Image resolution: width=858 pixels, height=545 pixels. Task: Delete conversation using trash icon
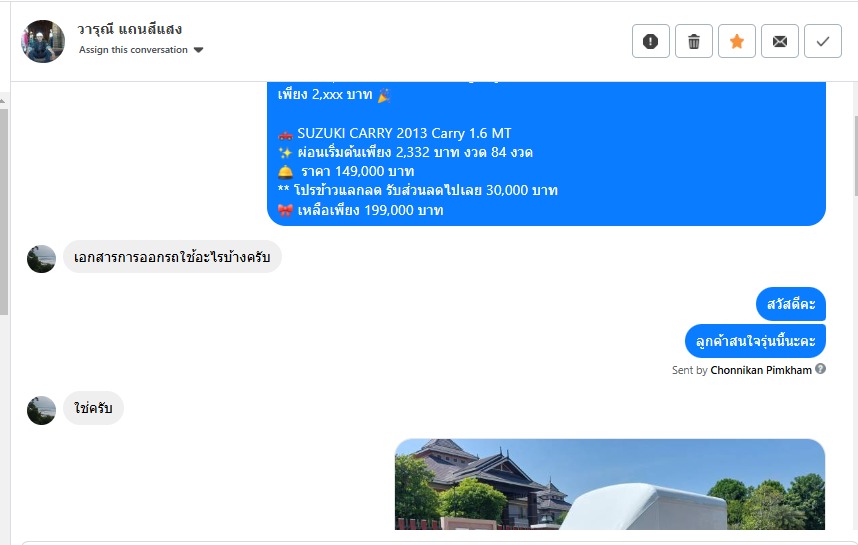coord(694,41)
